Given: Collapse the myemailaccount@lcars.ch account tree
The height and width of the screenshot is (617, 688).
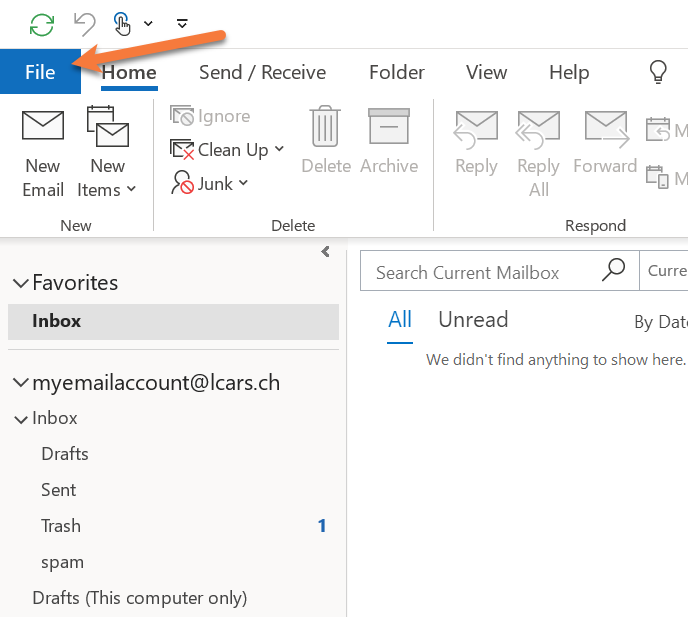Looking at the screenshot, I should [x=20, y=383].
